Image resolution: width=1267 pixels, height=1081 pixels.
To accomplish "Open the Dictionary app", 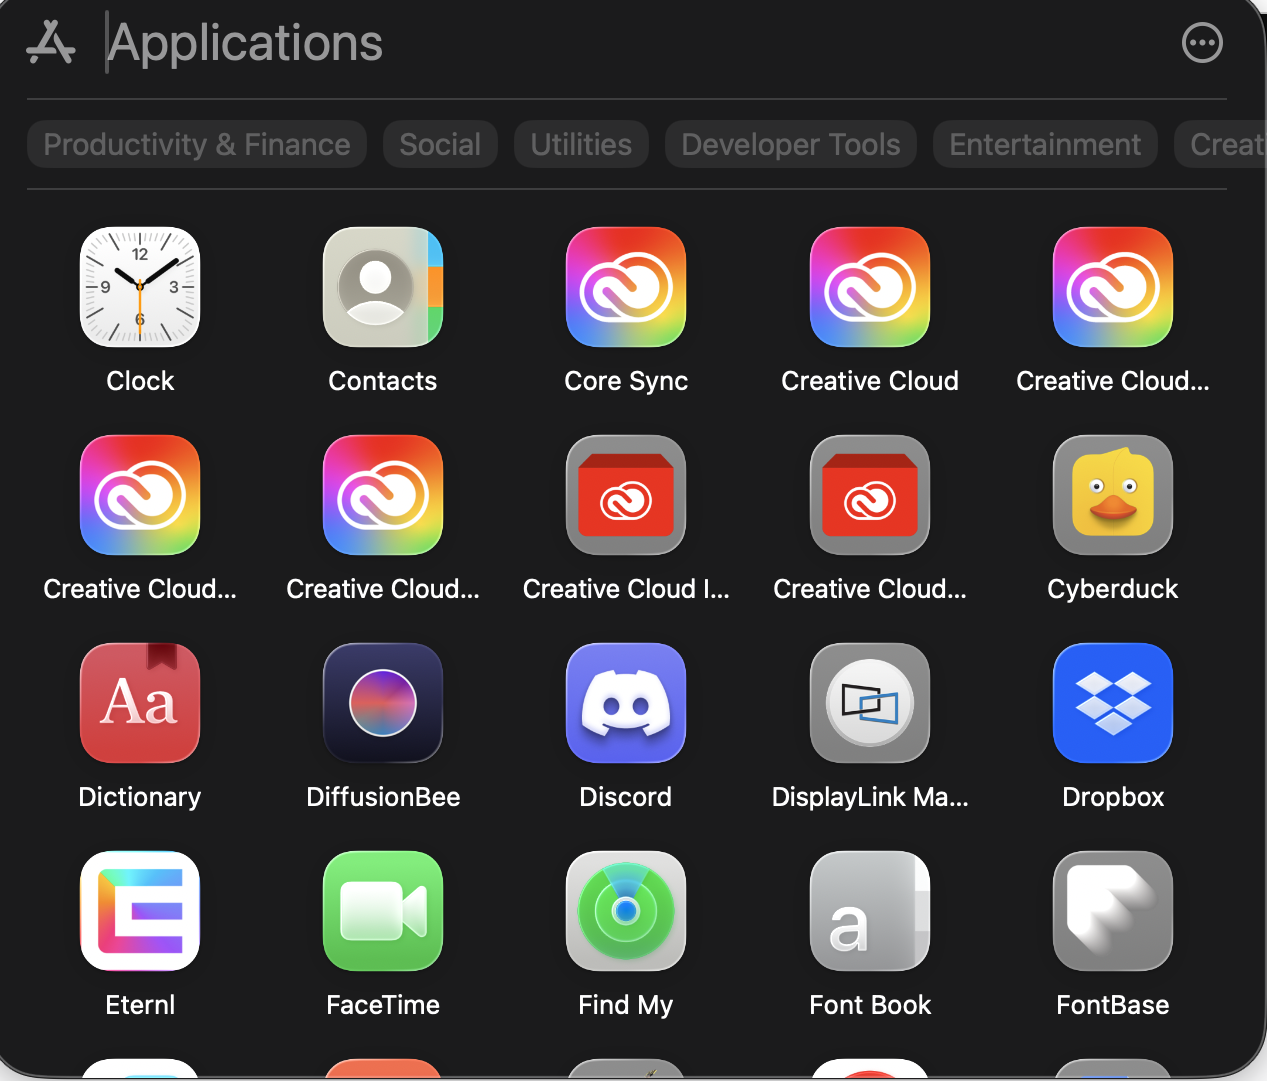I will pyautogui.click(x=140, y=703).
